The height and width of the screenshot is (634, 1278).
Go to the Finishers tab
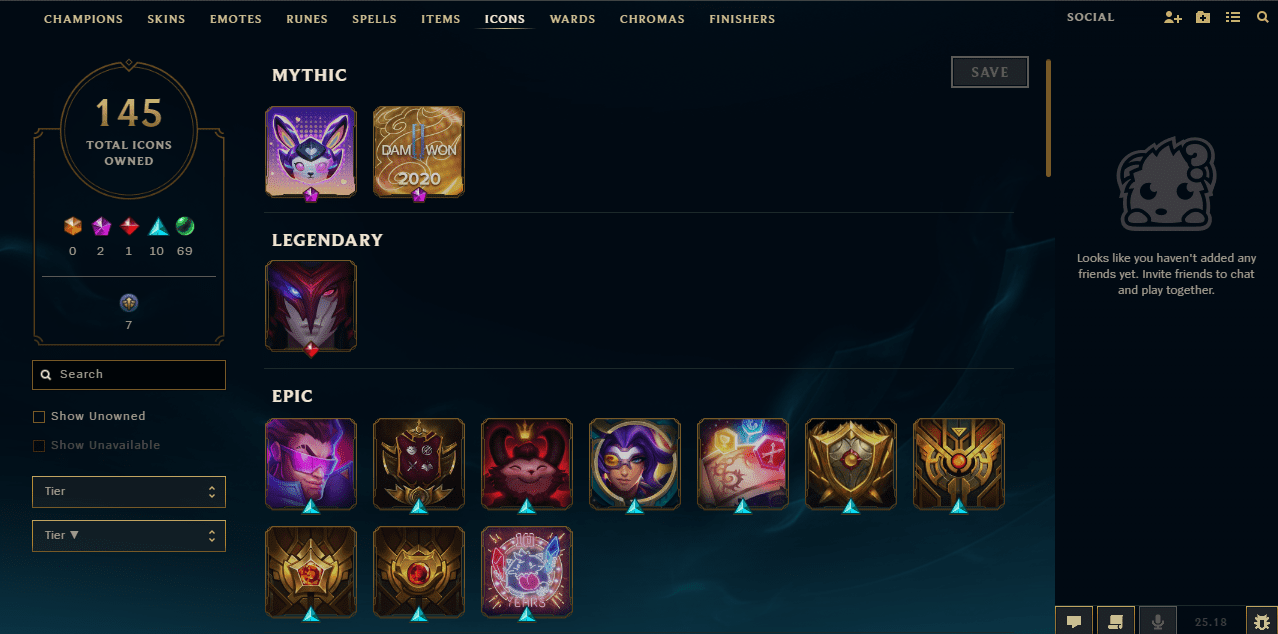coord(742,19)
